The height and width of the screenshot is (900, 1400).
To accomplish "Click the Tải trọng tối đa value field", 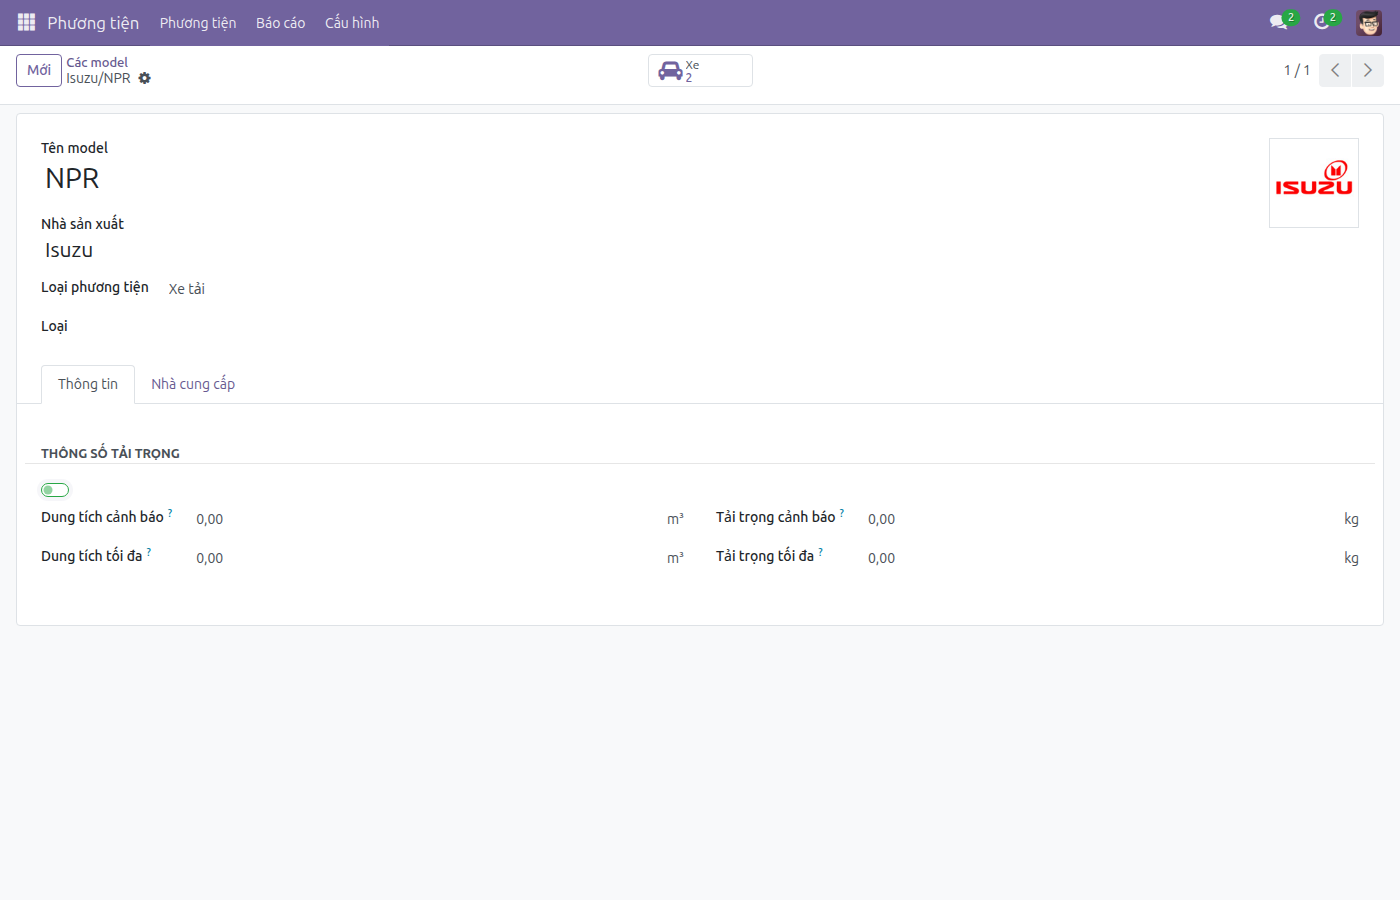I will click(1100, 558).
